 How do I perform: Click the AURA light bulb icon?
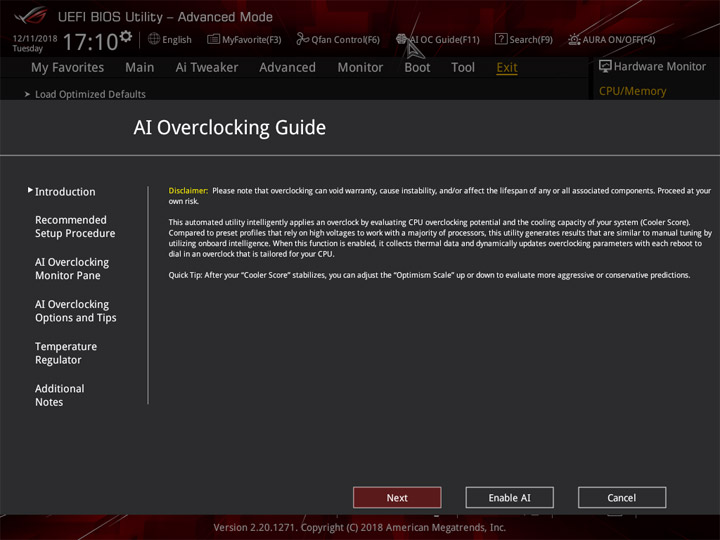pos(574,39)
